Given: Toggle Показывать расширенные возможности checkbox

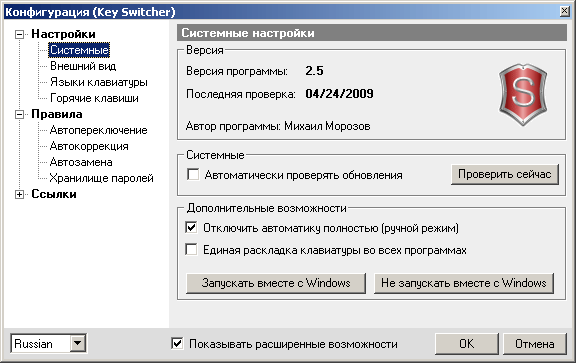Looking at the screenshot, I should [177, 344].
